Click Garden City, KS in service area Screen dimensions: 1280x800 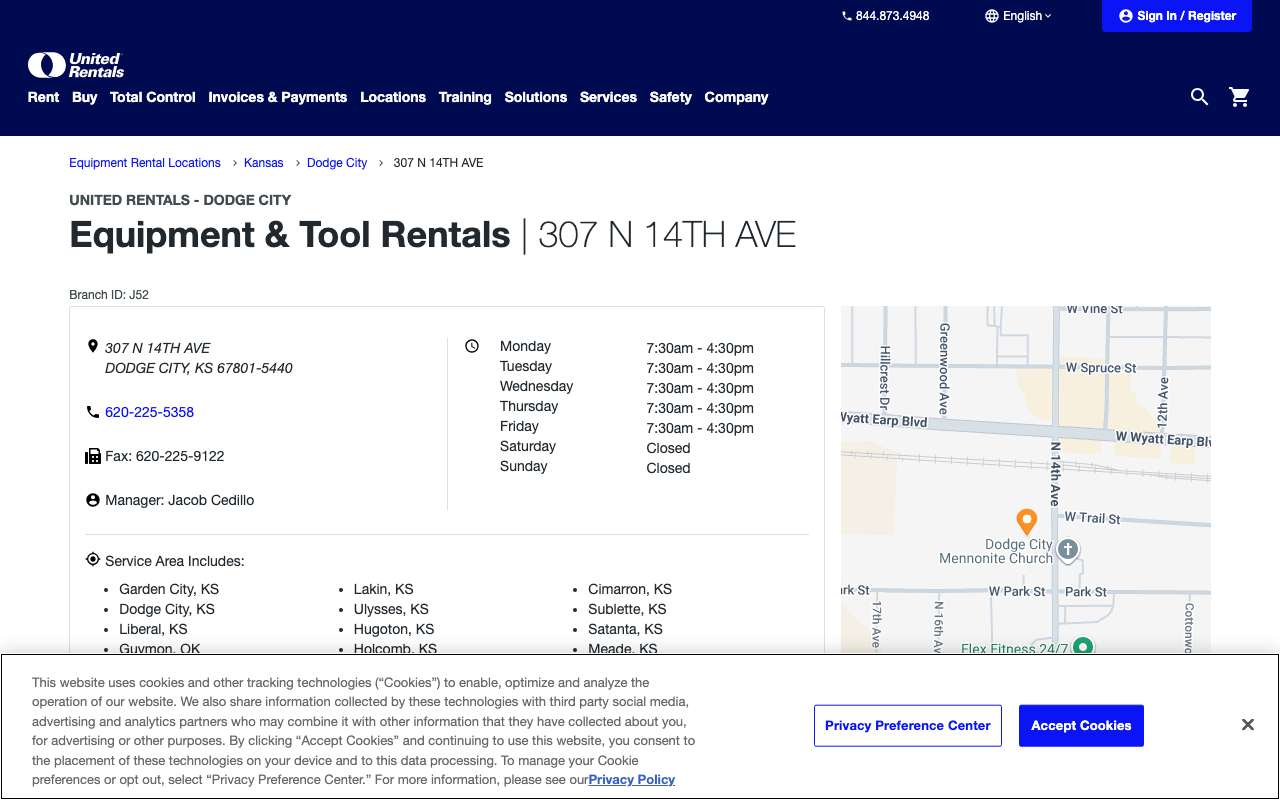point(169,589)
